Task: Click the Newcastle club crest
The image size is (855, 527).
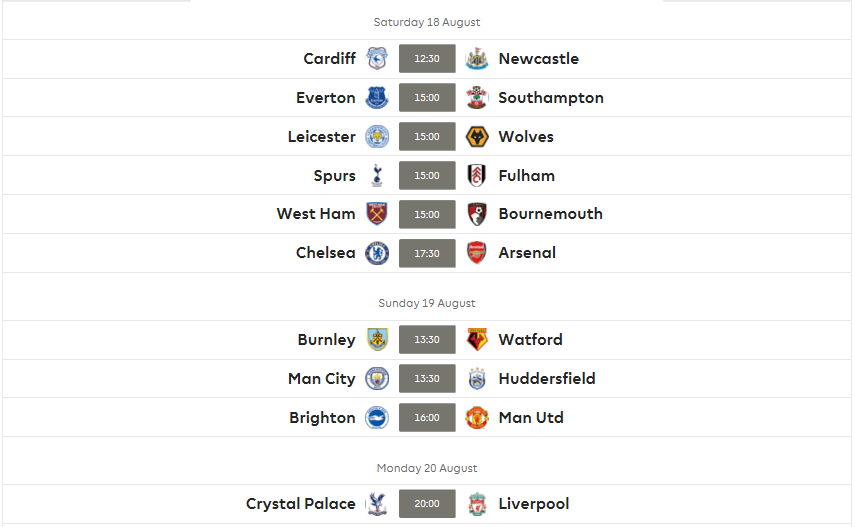Action: click(x=477, y=58)
